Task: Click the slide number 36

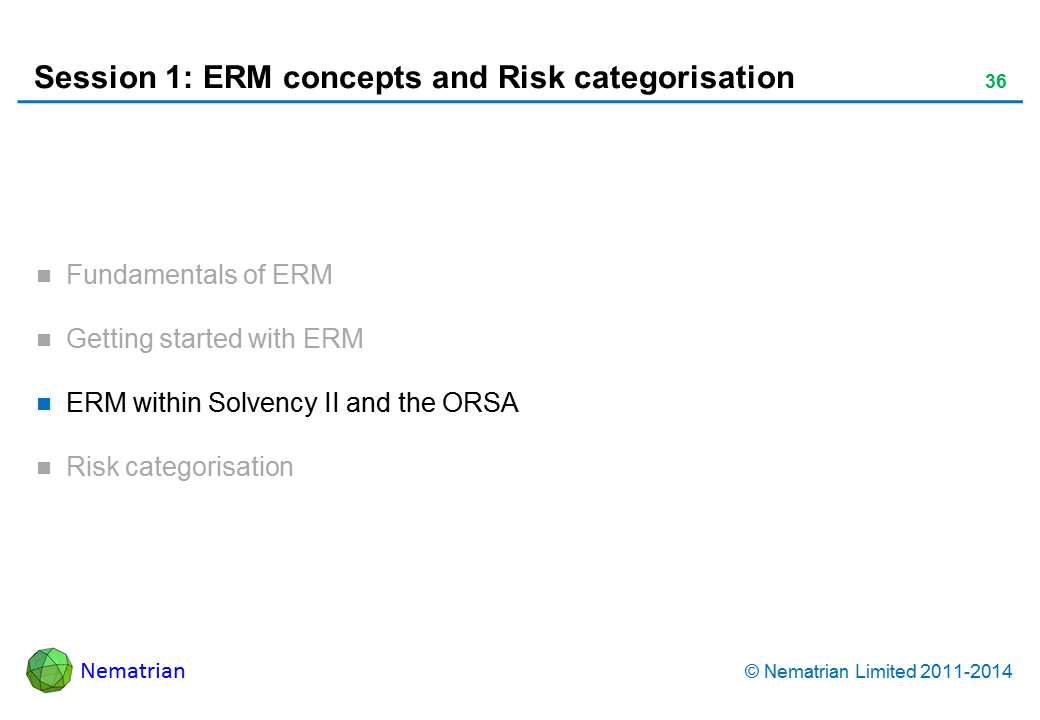Action: 995,83
